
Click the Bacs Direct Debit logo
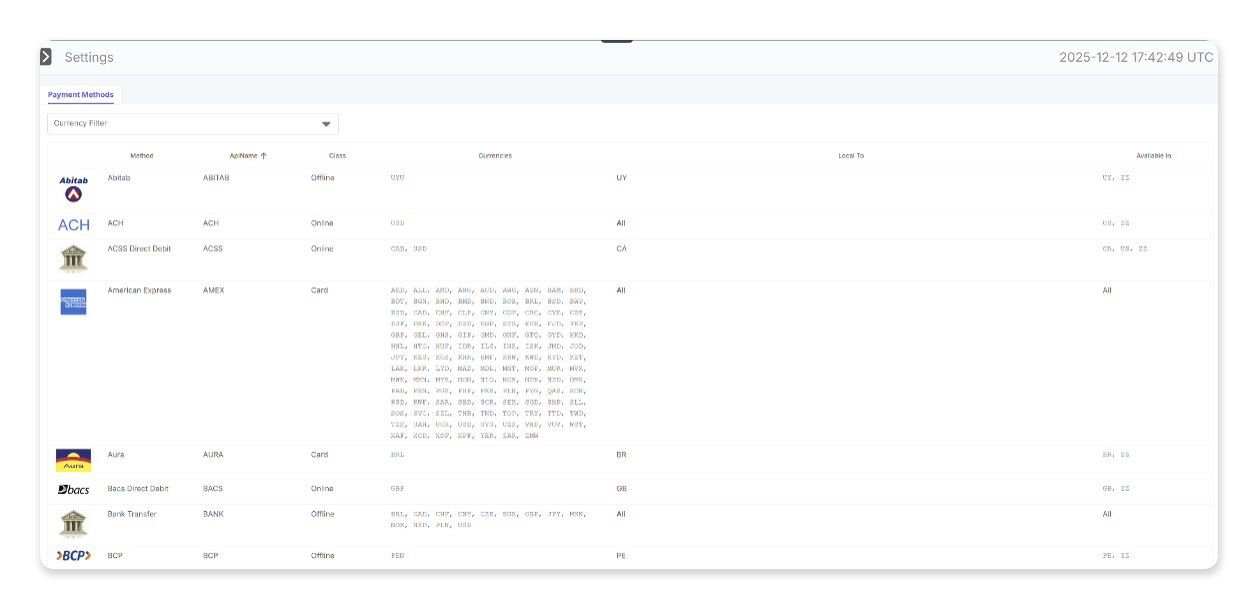(x=74, y=489)
